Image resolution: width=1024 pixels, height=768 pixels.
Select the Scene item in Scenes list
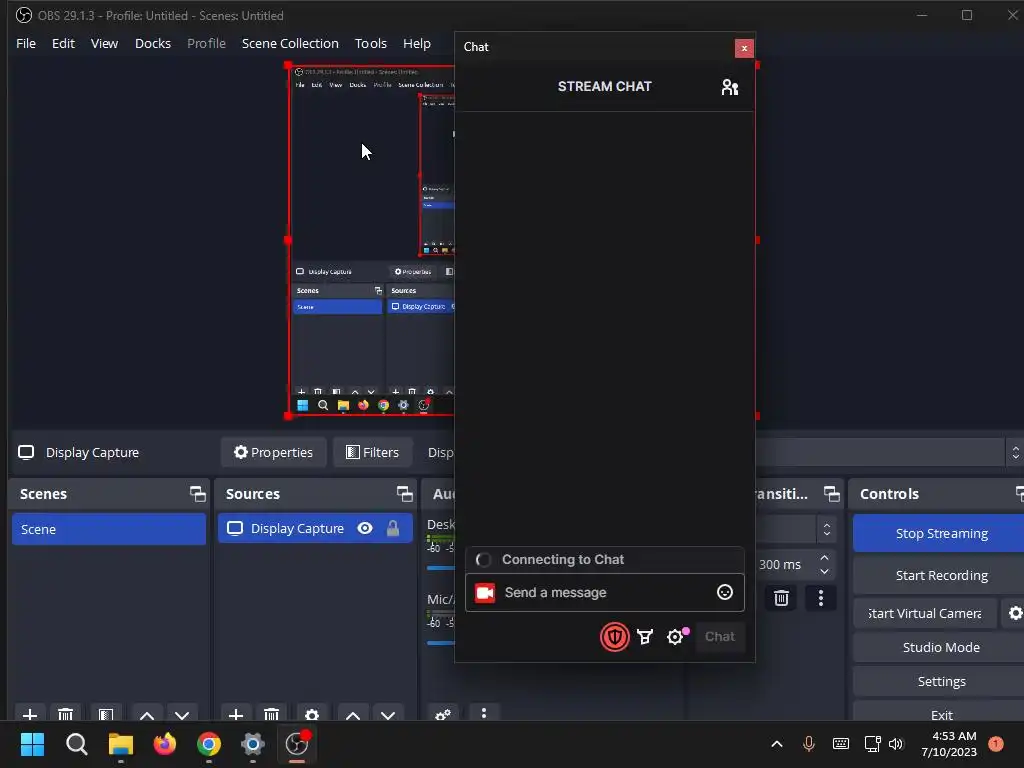tap(108, 529)
